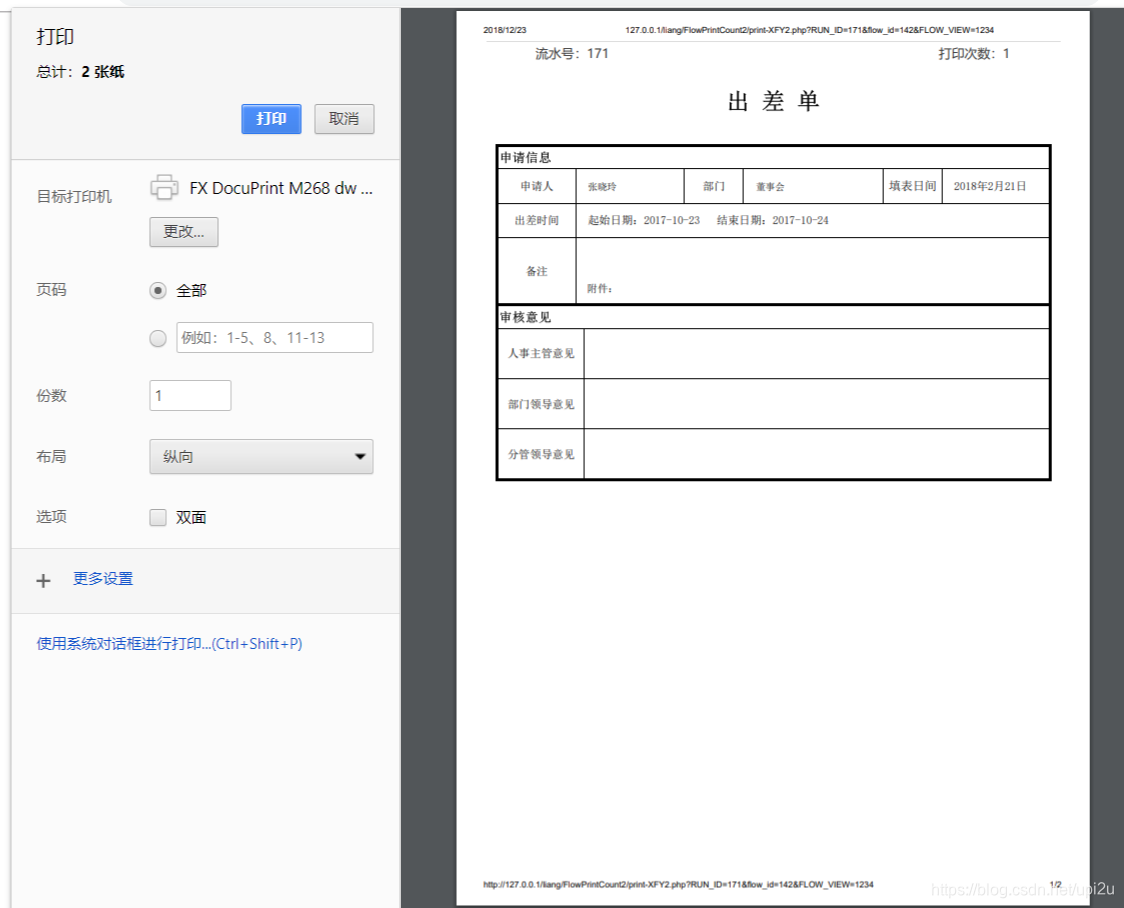The image size is (1124, 908).
Task: Enable the 双面 duplex printing checkbox
Action: click(158, 517)
